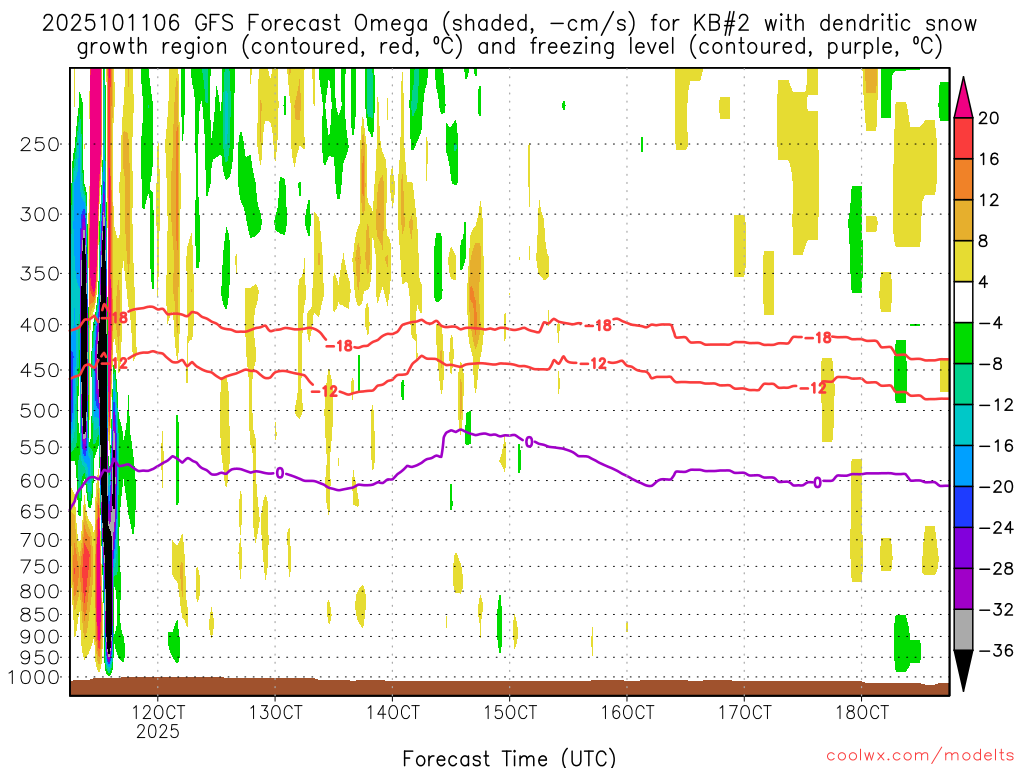This screenshot has width=1024, height=768.
Task: Click the Forecast Time (UTC) axis title
Action: coord(509,758)
